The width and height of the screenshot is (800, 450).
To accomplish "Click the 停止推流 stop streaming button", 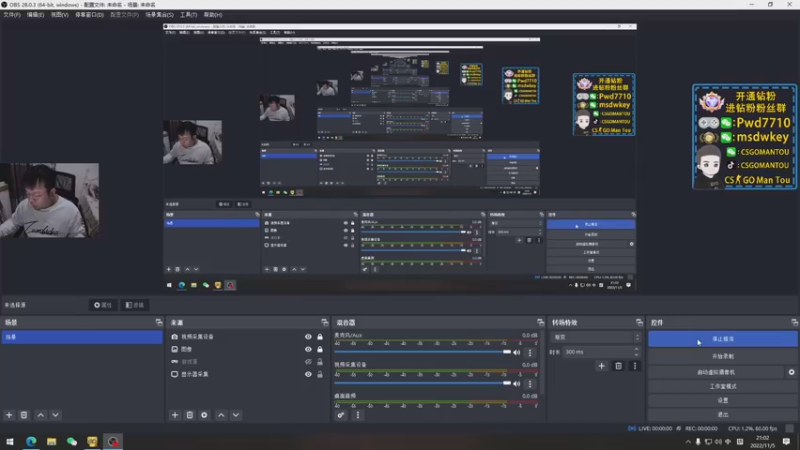I will [x=723, y=339].
